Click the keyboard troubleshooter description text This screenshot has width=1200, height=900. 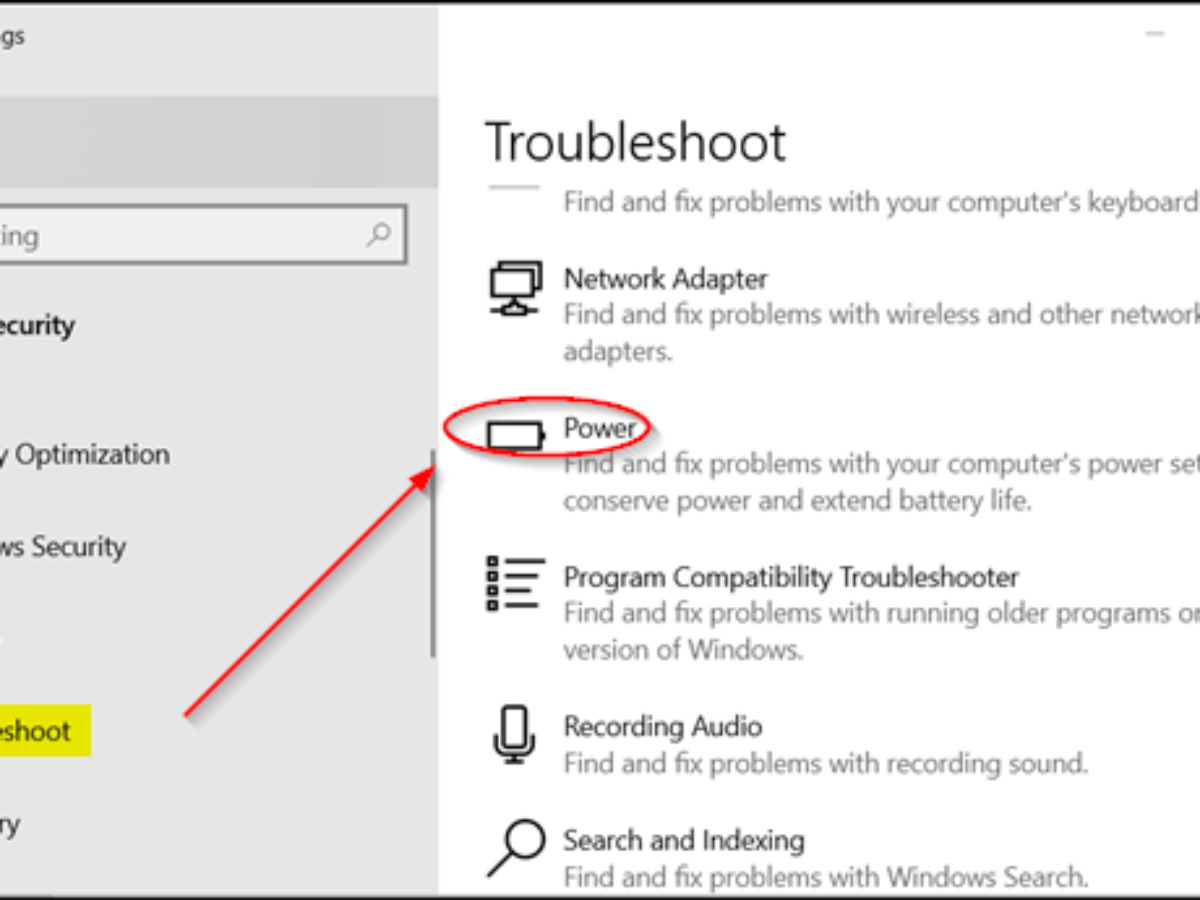880,202
